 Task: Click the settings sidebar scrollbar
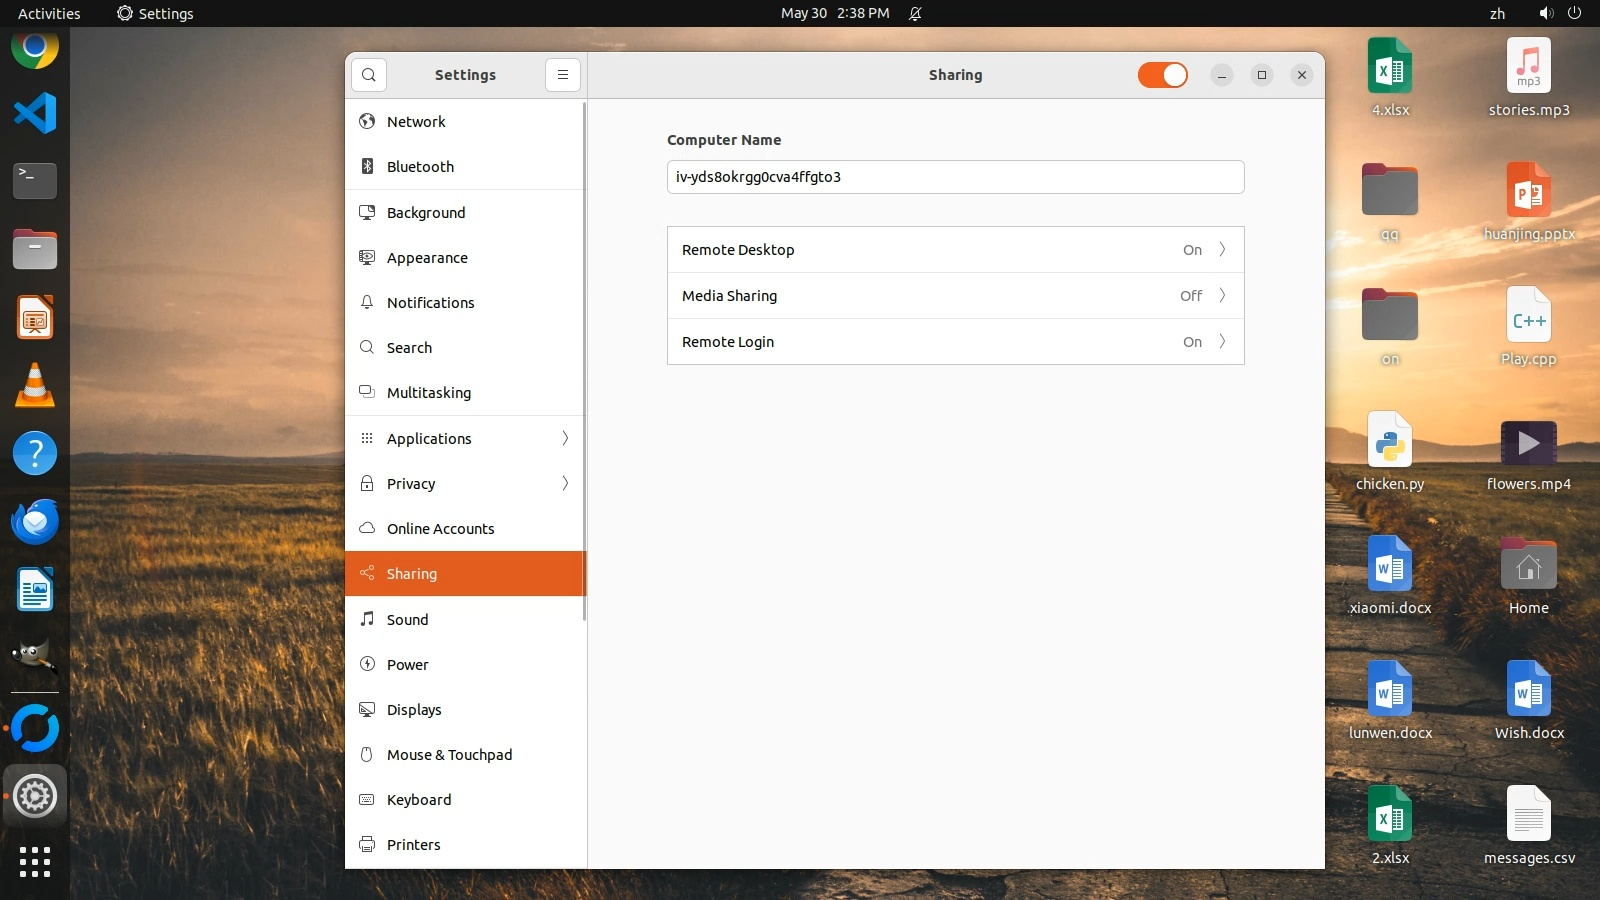coord(583,360)
